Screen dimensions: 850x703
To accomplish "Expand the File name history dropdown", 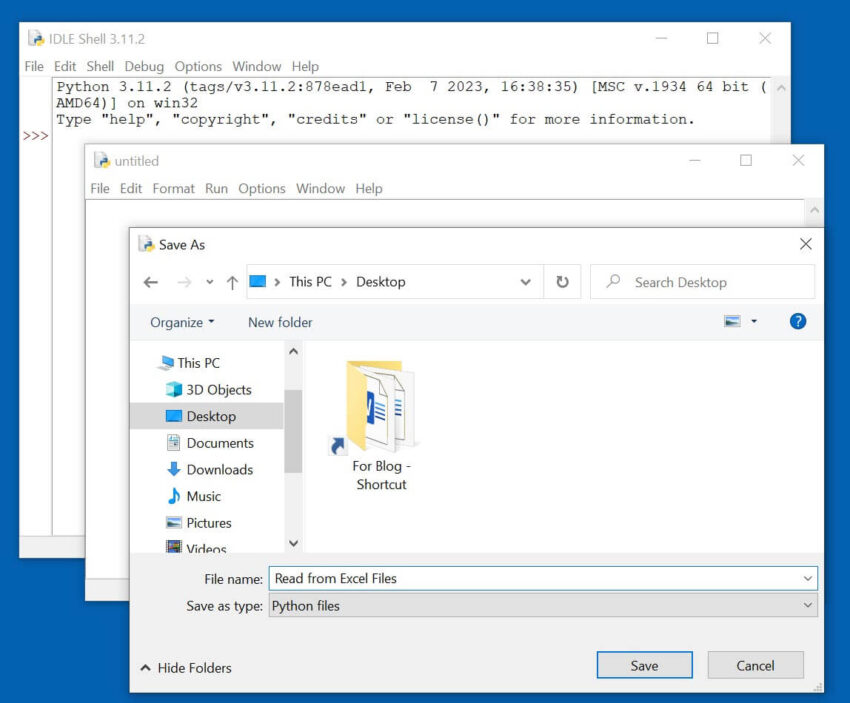I will click(x=807, y=578).
